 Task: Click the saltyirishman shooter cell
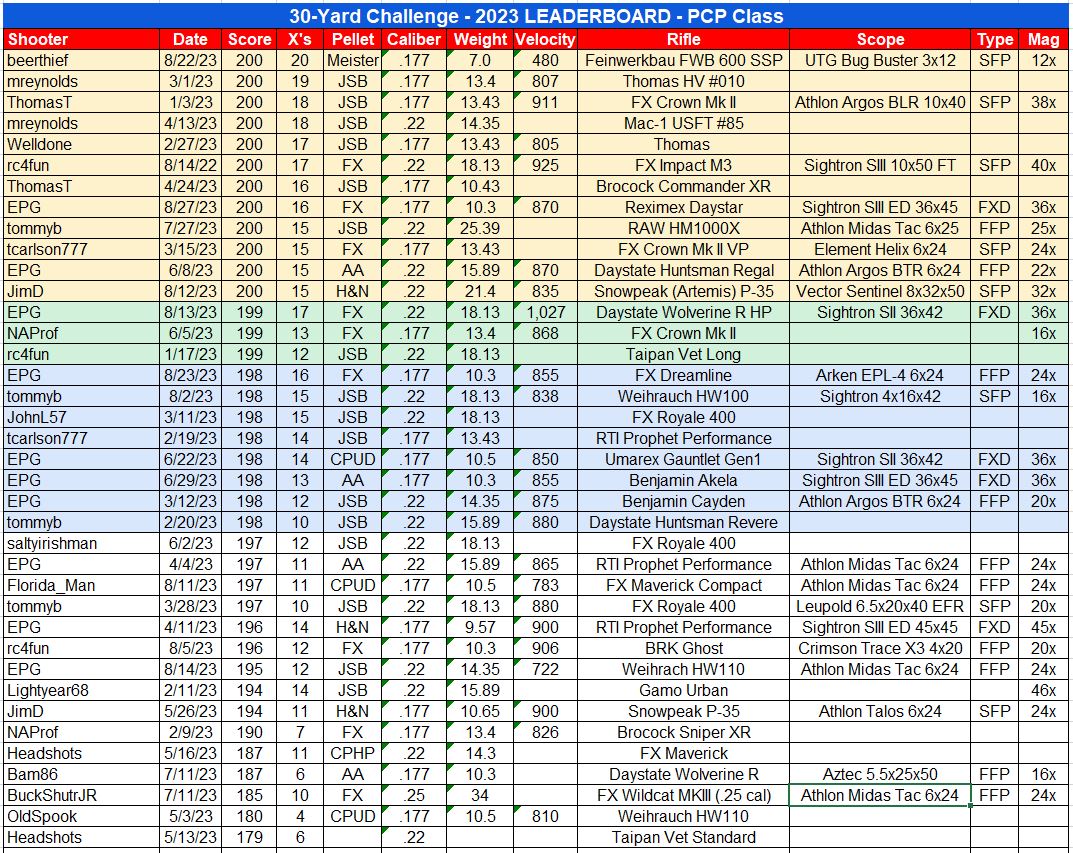pos(81,543)
